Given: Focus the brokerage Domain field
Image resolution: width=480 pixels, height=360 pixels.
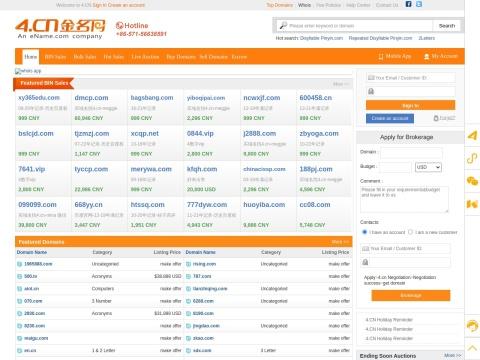Looking at the screenshot, I should pyautogui.click(x=411, y=153).
